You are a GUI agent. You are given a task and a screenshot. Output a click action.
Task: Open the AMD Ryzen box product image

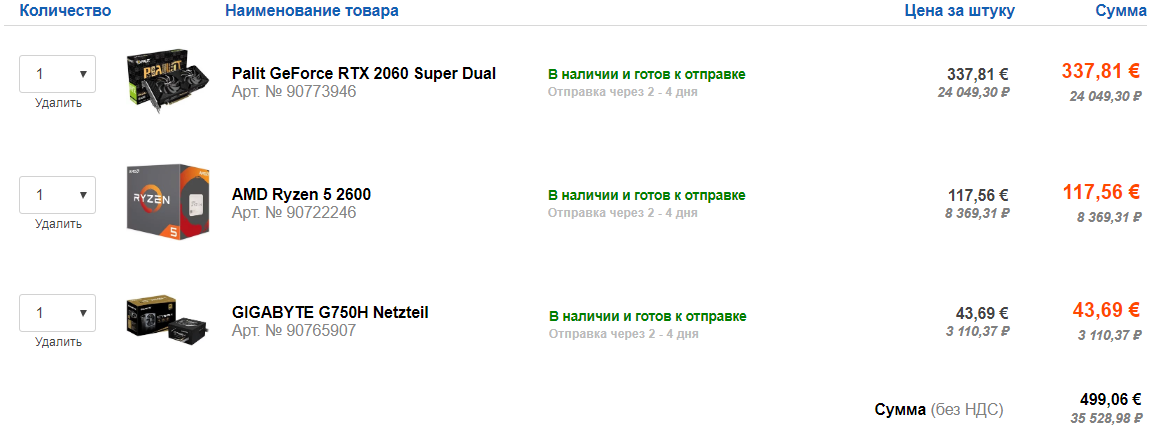click(169, 201)
